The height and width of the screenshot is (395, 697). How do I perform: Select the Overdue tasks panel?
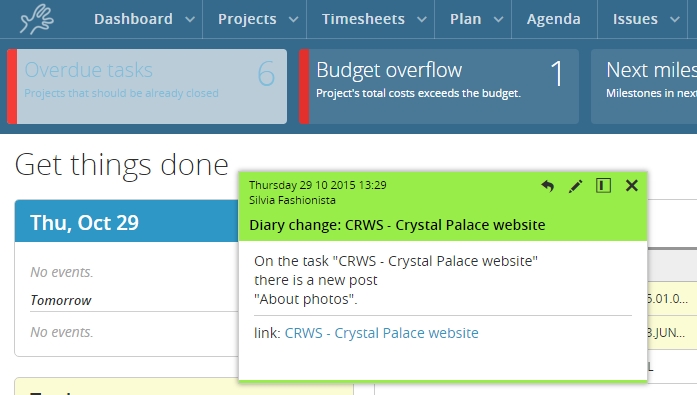click(x=147, y=86)
